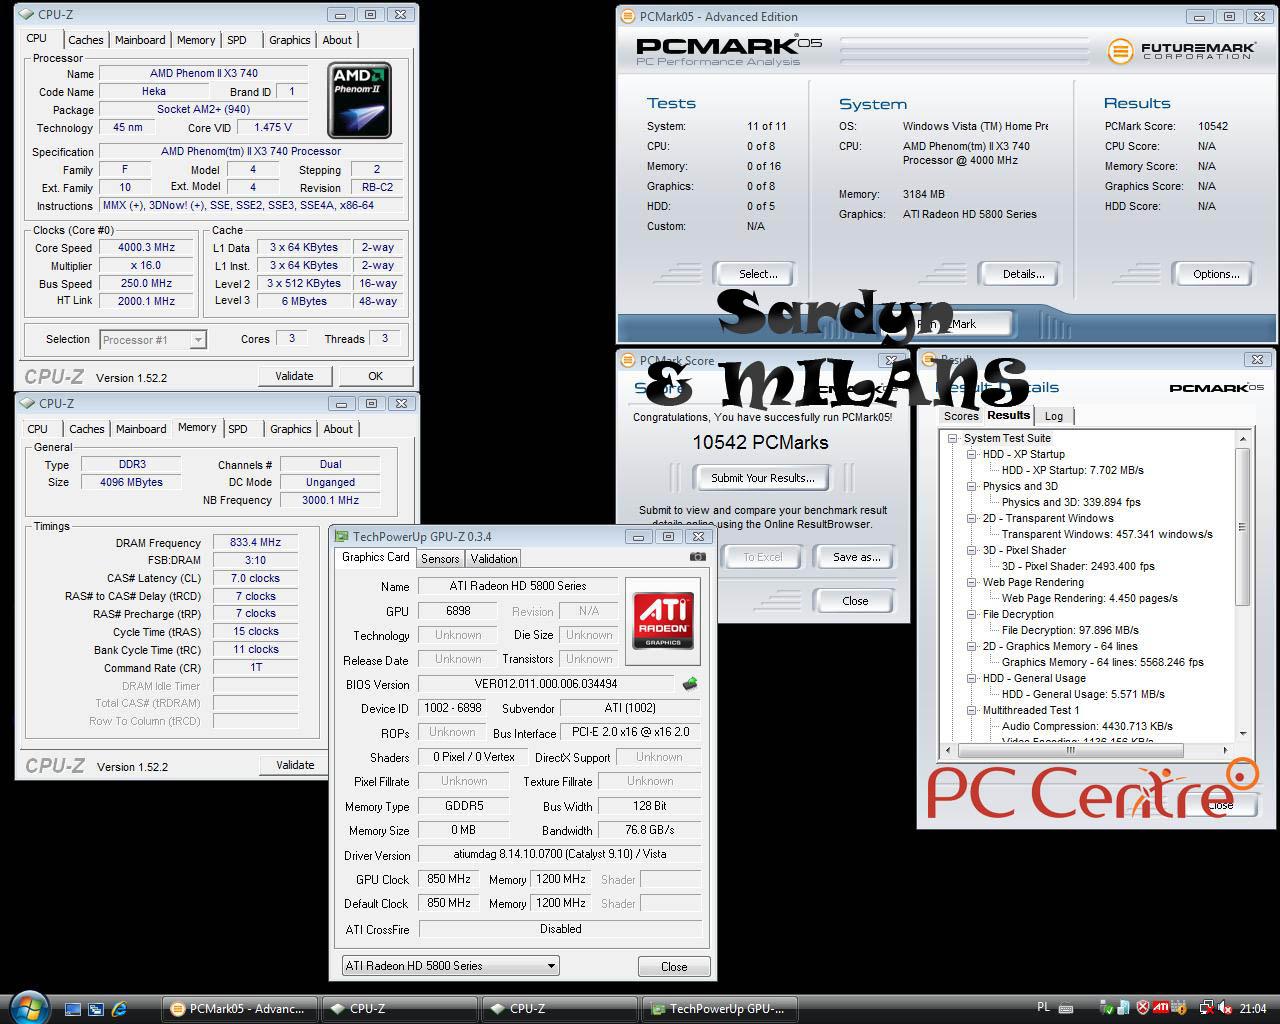Viewport: 1280px width, 1024px height.
Task: Click the PCMark05 window title bar icon
Action: click(x=627, y=16)
